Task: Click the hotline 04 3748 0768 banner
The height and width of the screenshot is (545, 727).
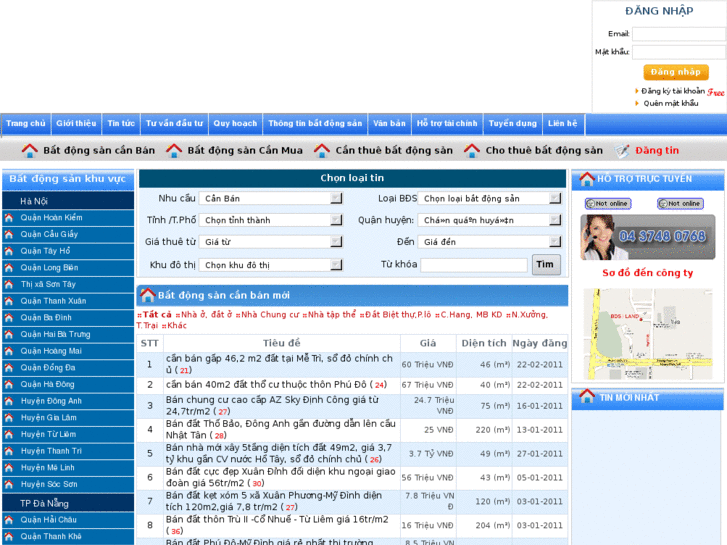Action: pos(648,237)
